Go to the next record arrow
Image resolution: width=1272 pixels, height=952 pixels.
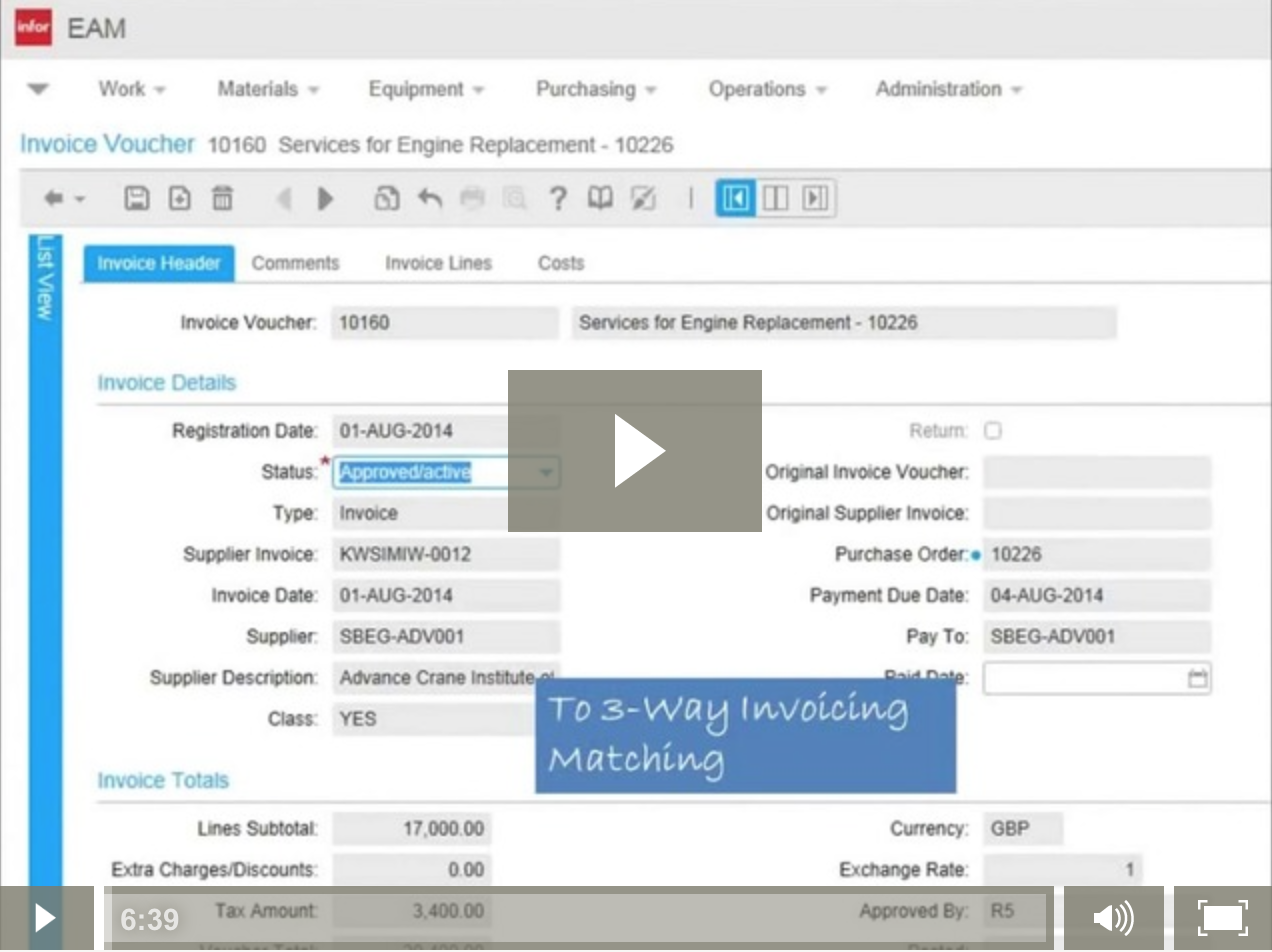pyautogui.click(x=325, y=199)
